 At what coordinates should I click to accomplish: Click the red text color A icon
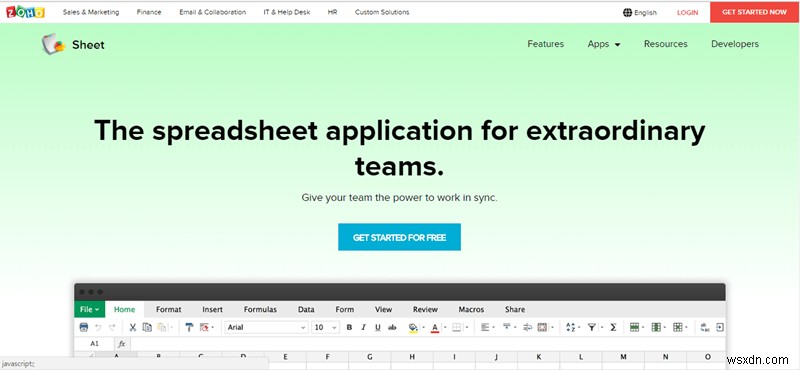coord(435,327)
